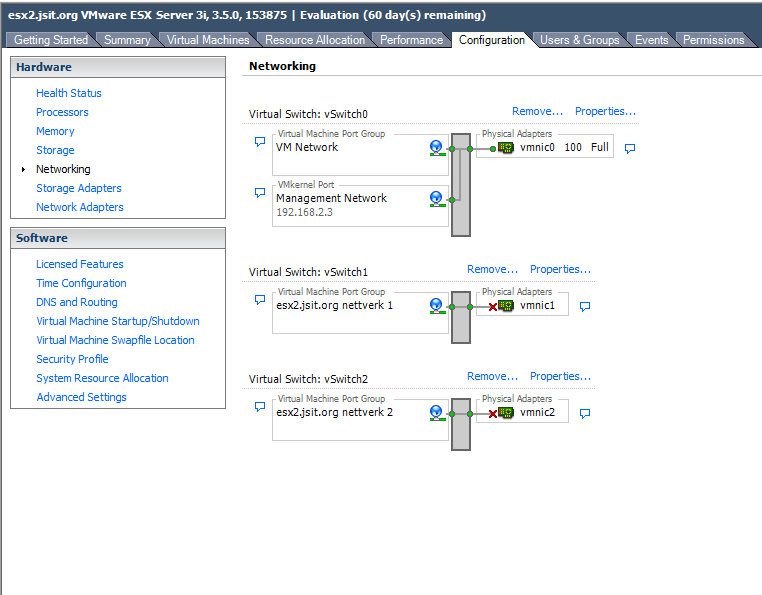This screenshot has height=595, width=762.
Task: Click the info bubble right of vmnic1
Action: 585,306
